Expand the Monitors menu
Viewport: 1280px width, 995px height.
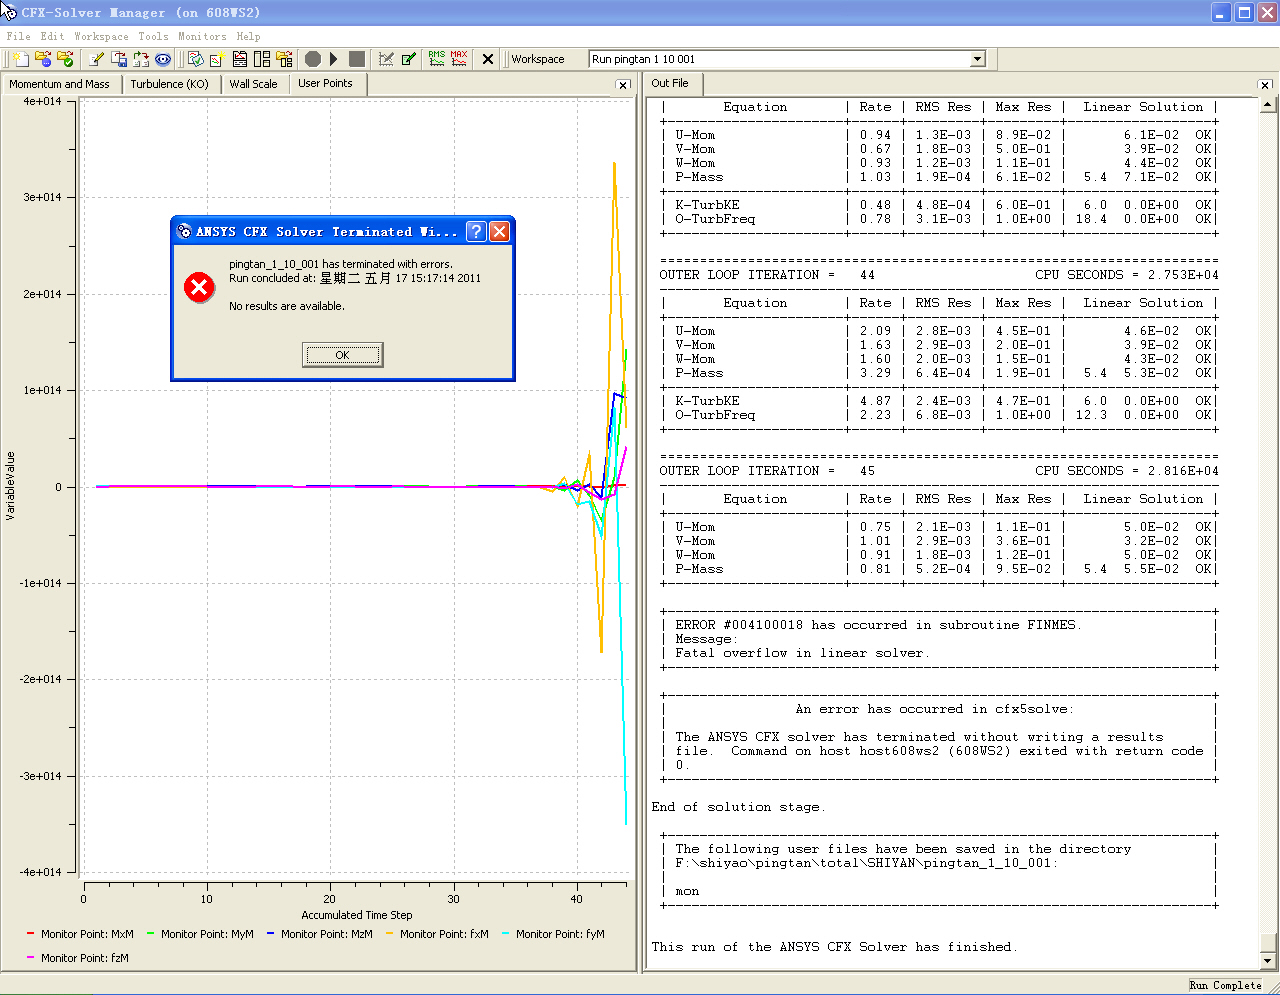tap(202, 36)
